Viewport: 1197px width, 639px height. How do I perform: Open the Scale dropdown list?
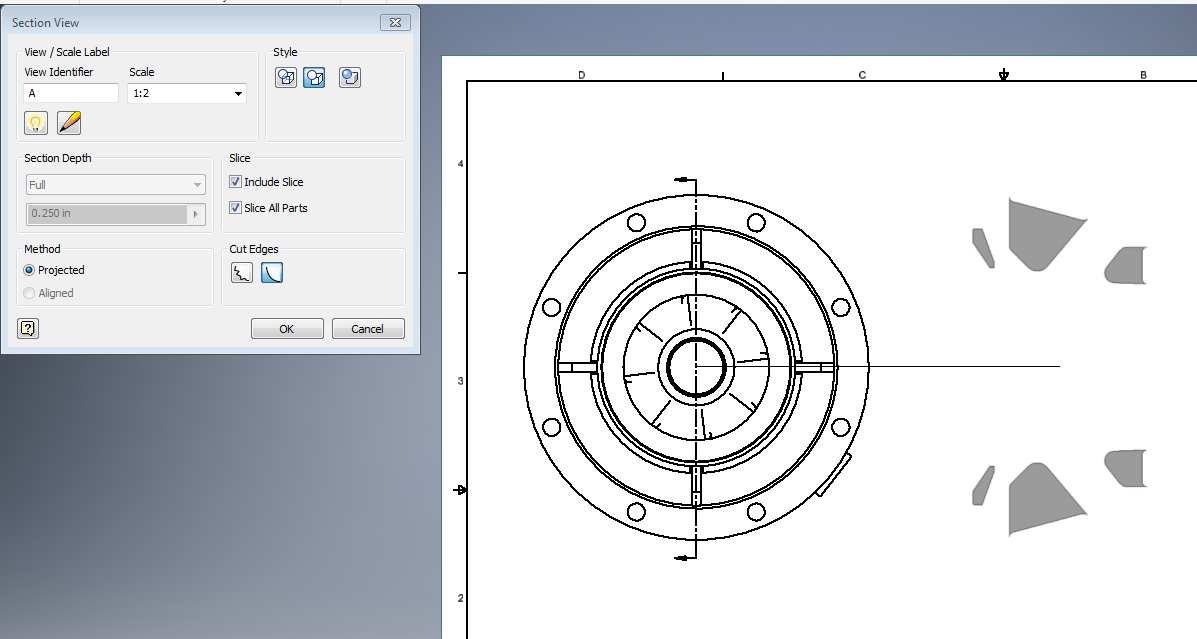coord(238,93)
